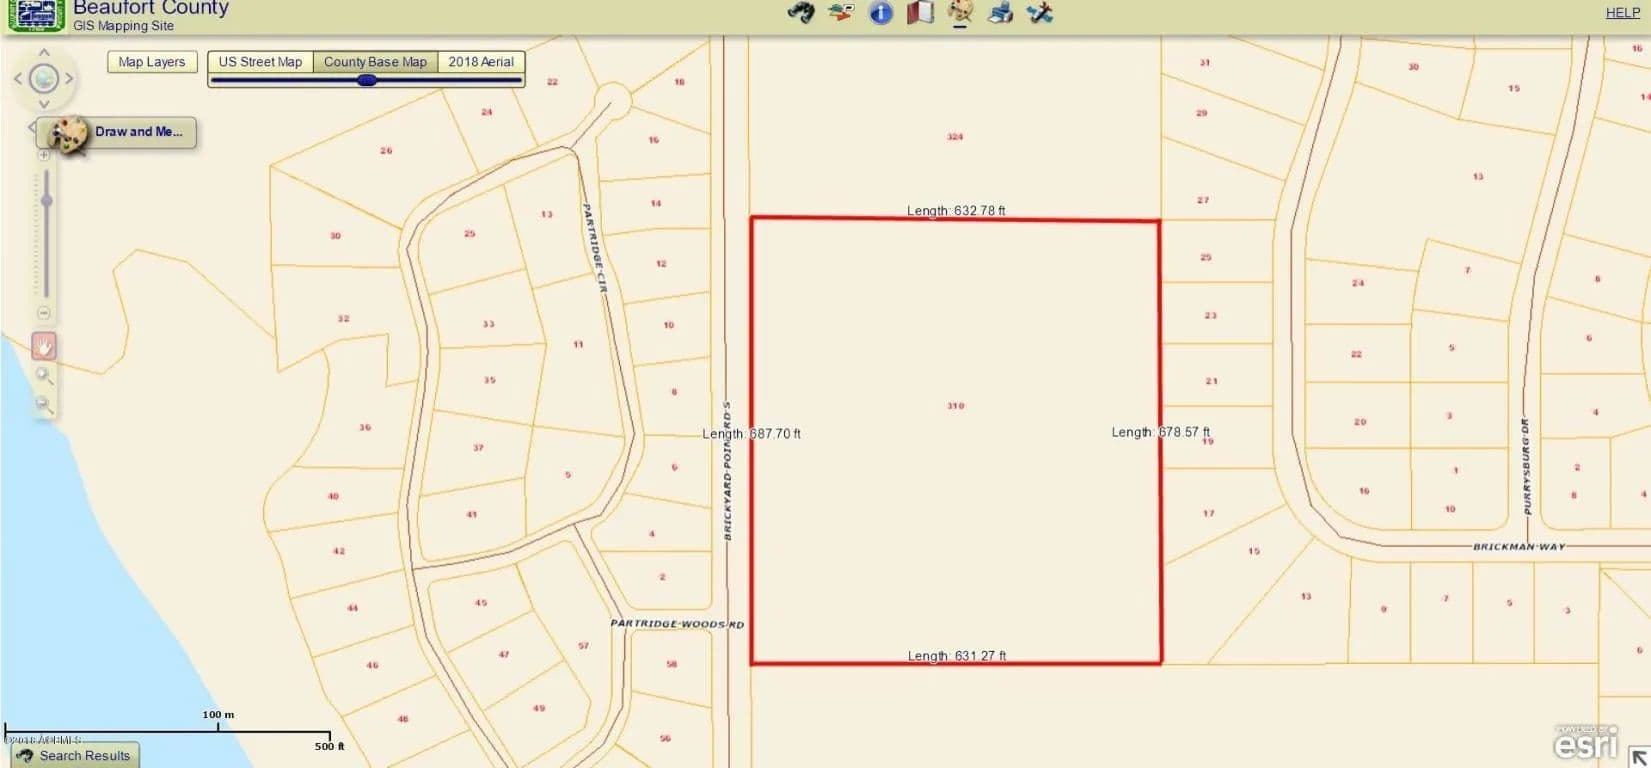
Task: Open the blue info identify tool
Action: [880, 13]
